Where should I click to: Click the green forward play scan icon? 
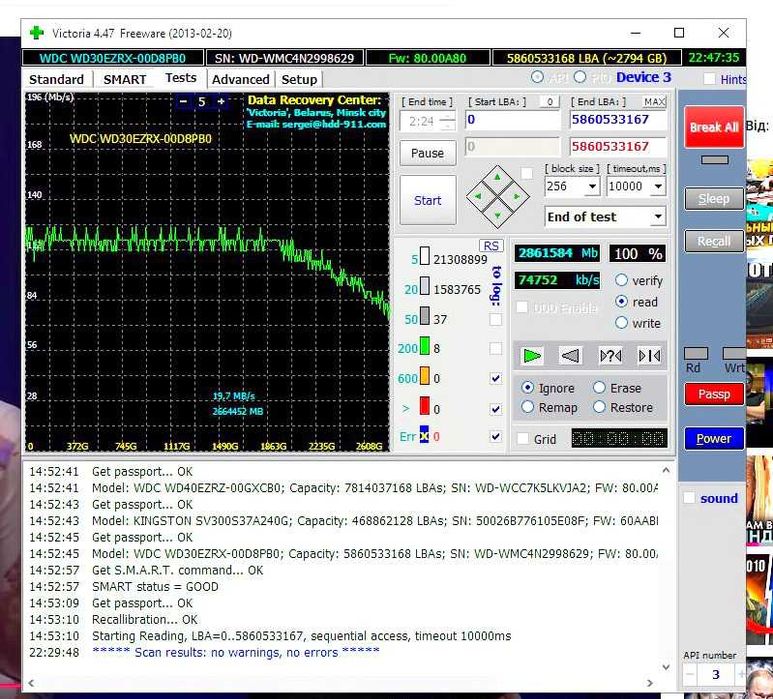532,355
